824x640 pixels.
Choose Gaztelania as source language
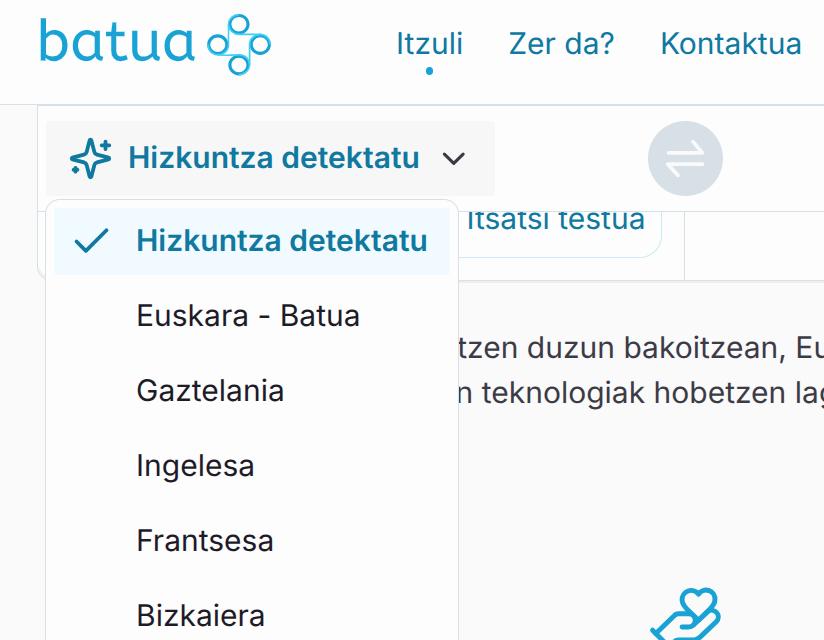[210, 391]
